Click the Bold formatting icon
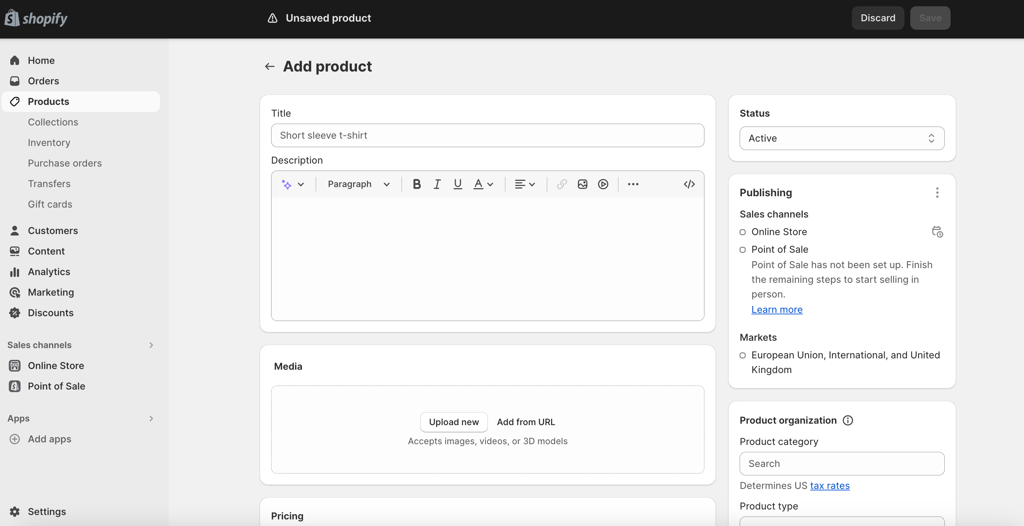Screen dimensions: 1024x526 (x=417, y=184)
